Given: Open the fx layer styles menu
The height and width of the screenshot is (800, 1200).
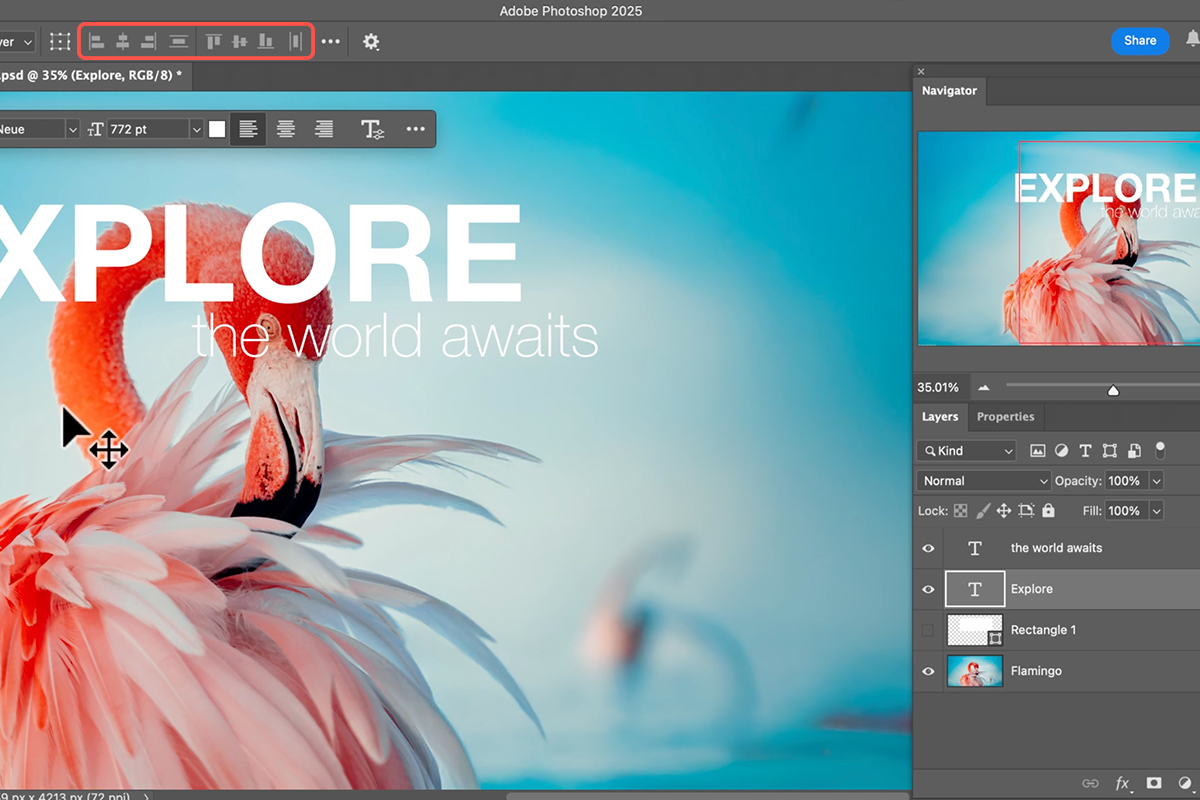Looking at the screenshot, I should point(1121,783).
